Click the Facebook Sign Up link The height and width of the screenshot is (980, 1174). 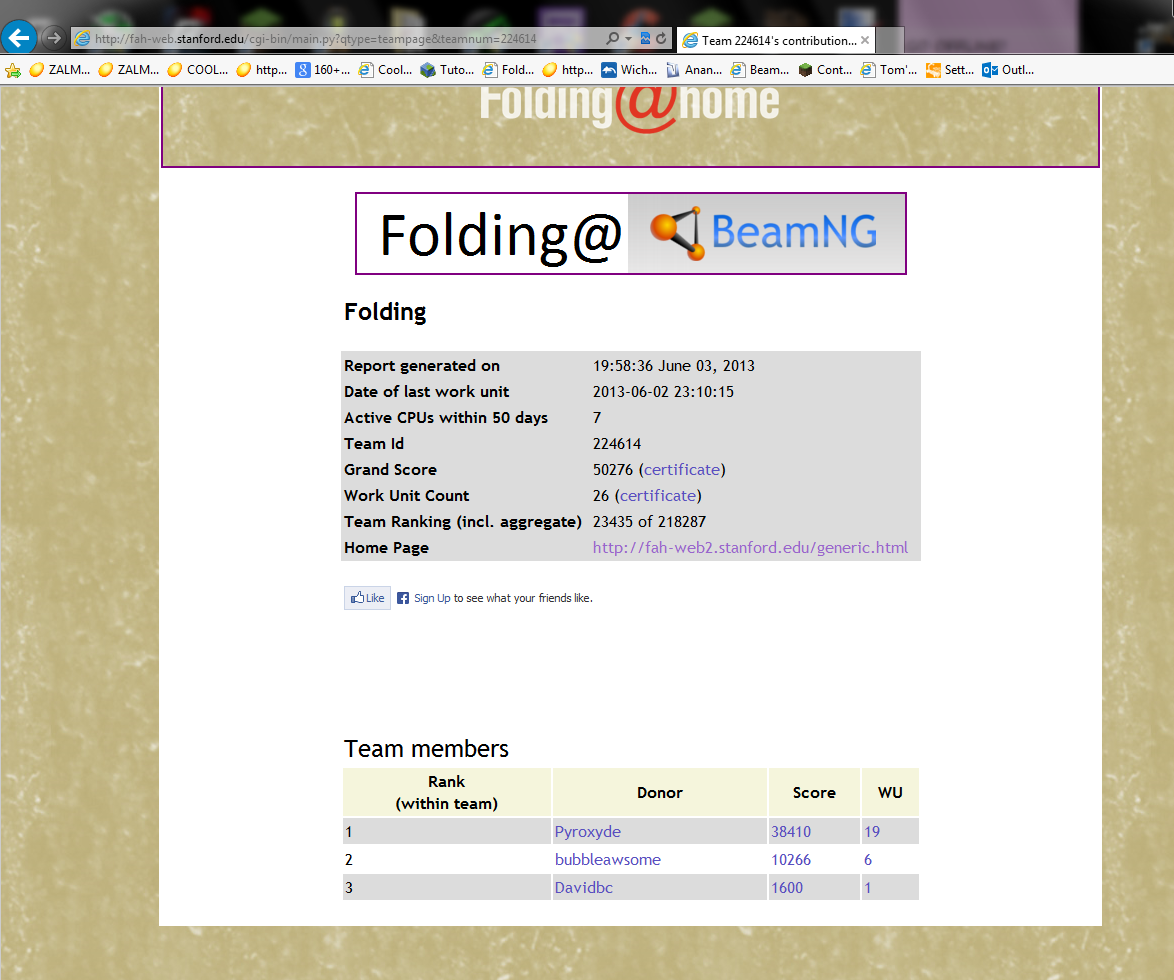tap(432, 597)
